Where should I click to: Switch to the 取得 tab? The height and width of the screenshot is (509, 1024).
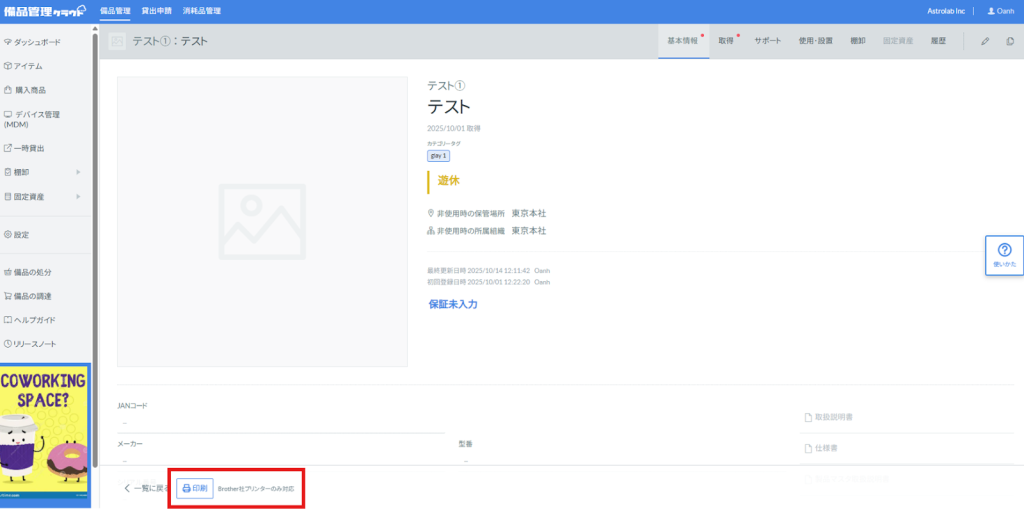point(726,41)
